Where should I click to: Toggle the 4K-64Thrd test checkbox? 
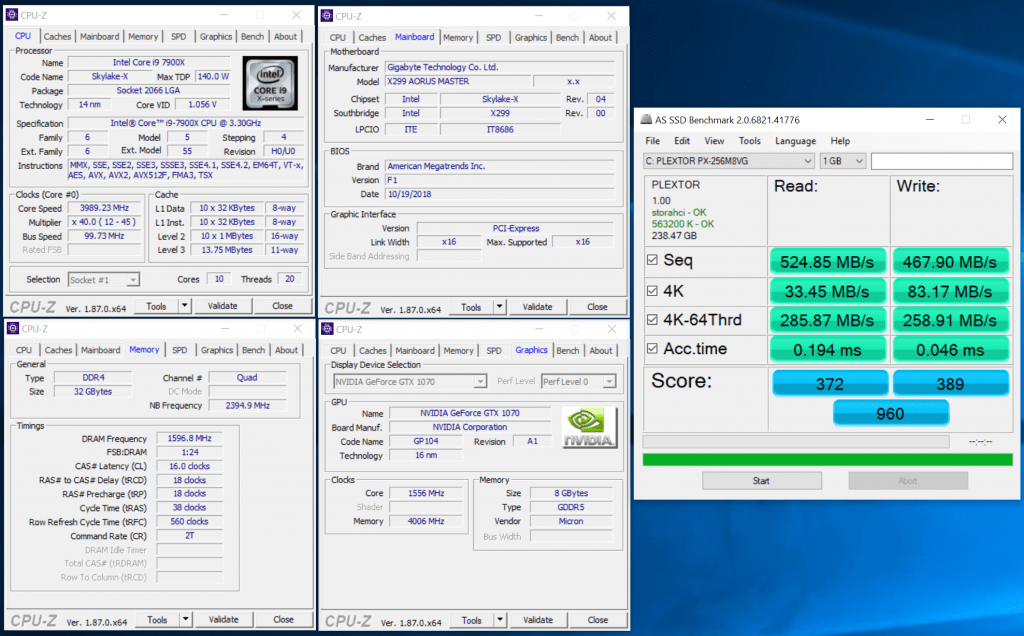pyautogui.click(x=652, y=320)
